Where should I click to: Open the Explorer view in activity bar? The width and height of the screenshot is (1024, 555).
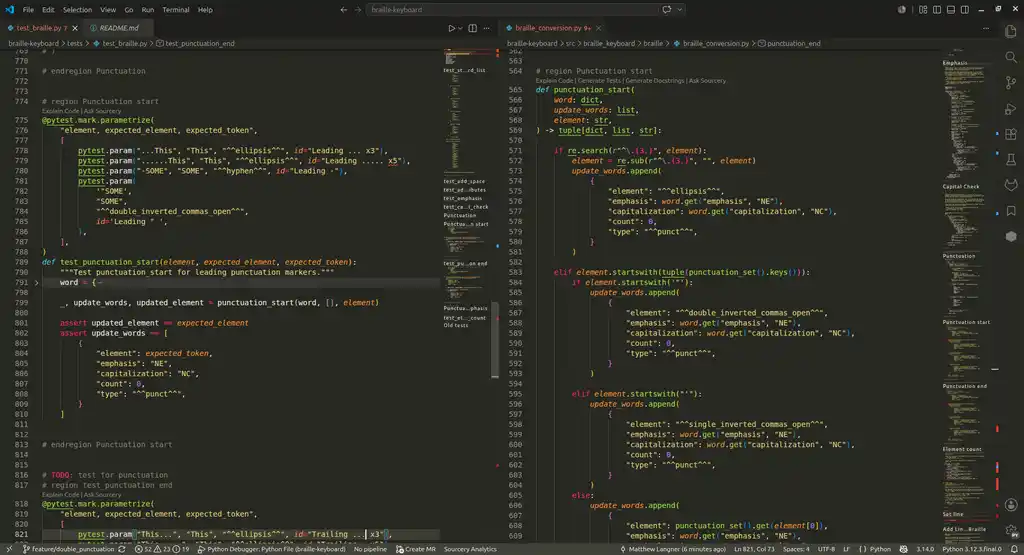(1011, 31)
